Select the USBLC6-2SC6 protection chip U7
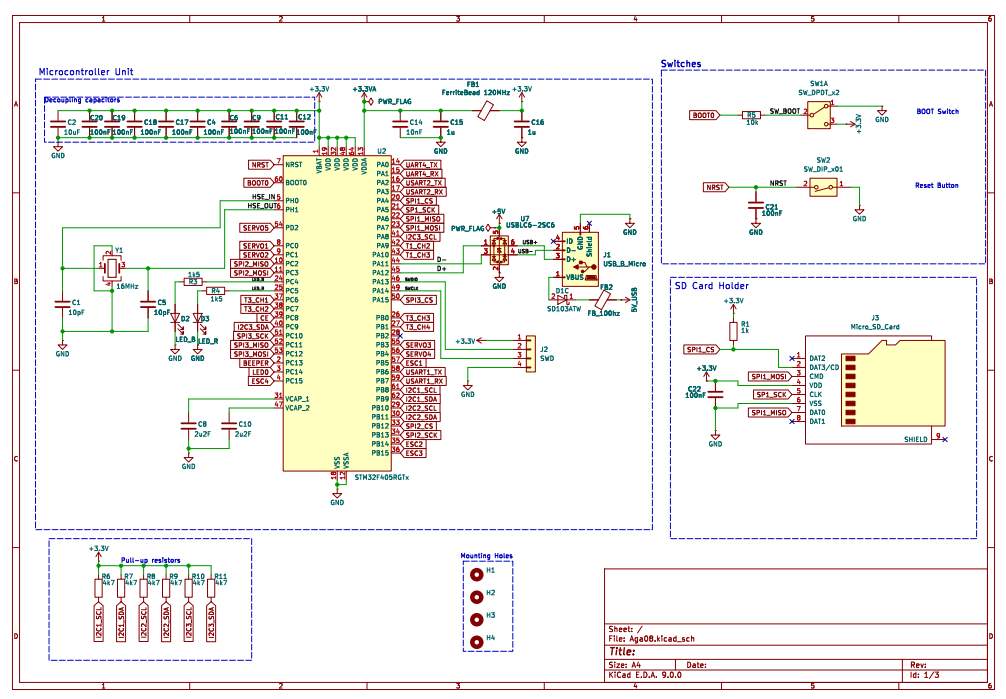Viewport: 1006px width, 699px height. 498,249
